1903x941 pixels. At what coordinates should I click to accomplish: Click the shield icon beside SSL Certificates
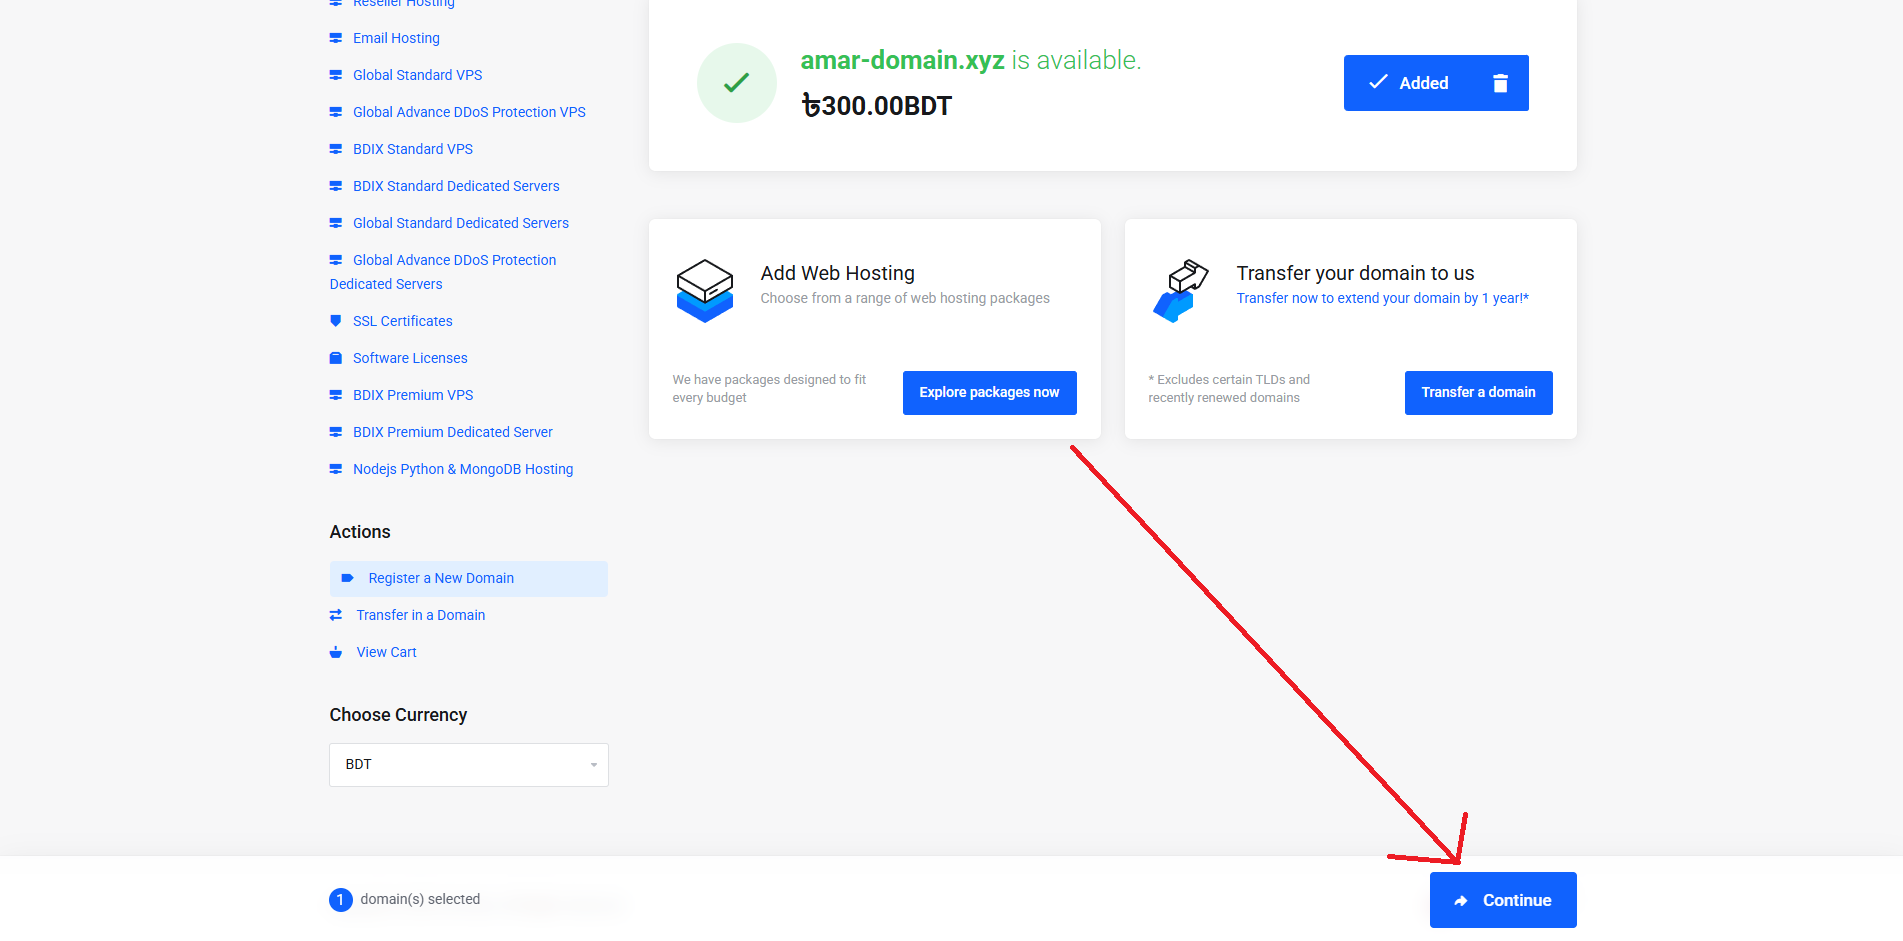tap(336, 321)
